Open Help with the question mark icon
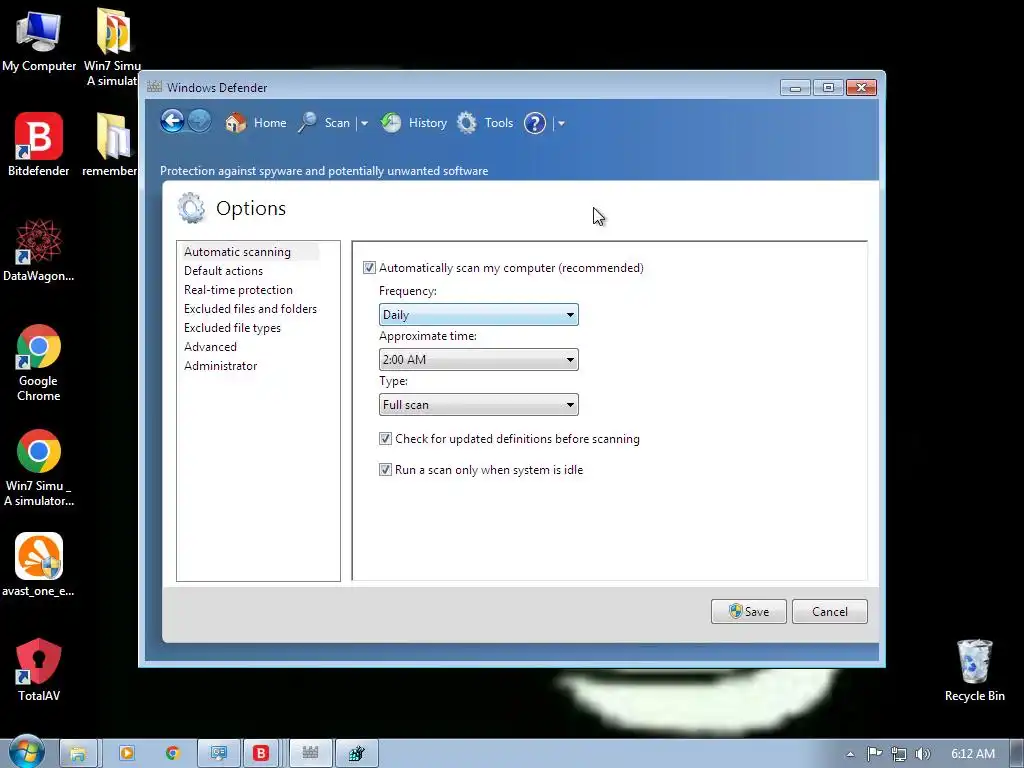 pos(535,123)
